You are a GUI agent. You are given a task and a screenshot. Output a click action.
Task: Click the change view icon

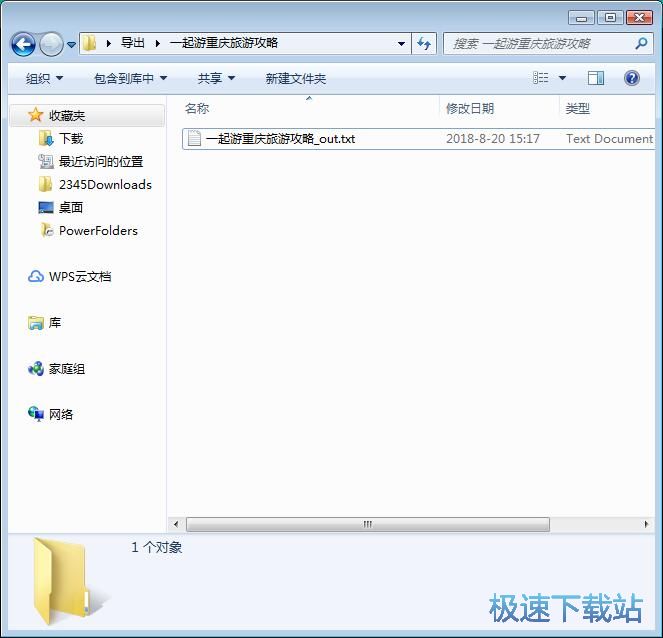pos(540,78)
